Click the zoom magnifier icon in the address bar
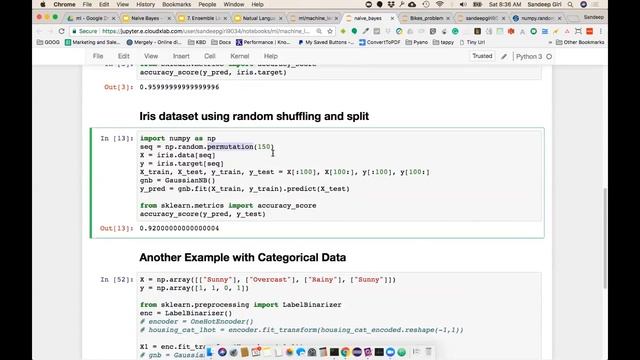The height and width of the screenshot is (360, 640). pos(319,31)
